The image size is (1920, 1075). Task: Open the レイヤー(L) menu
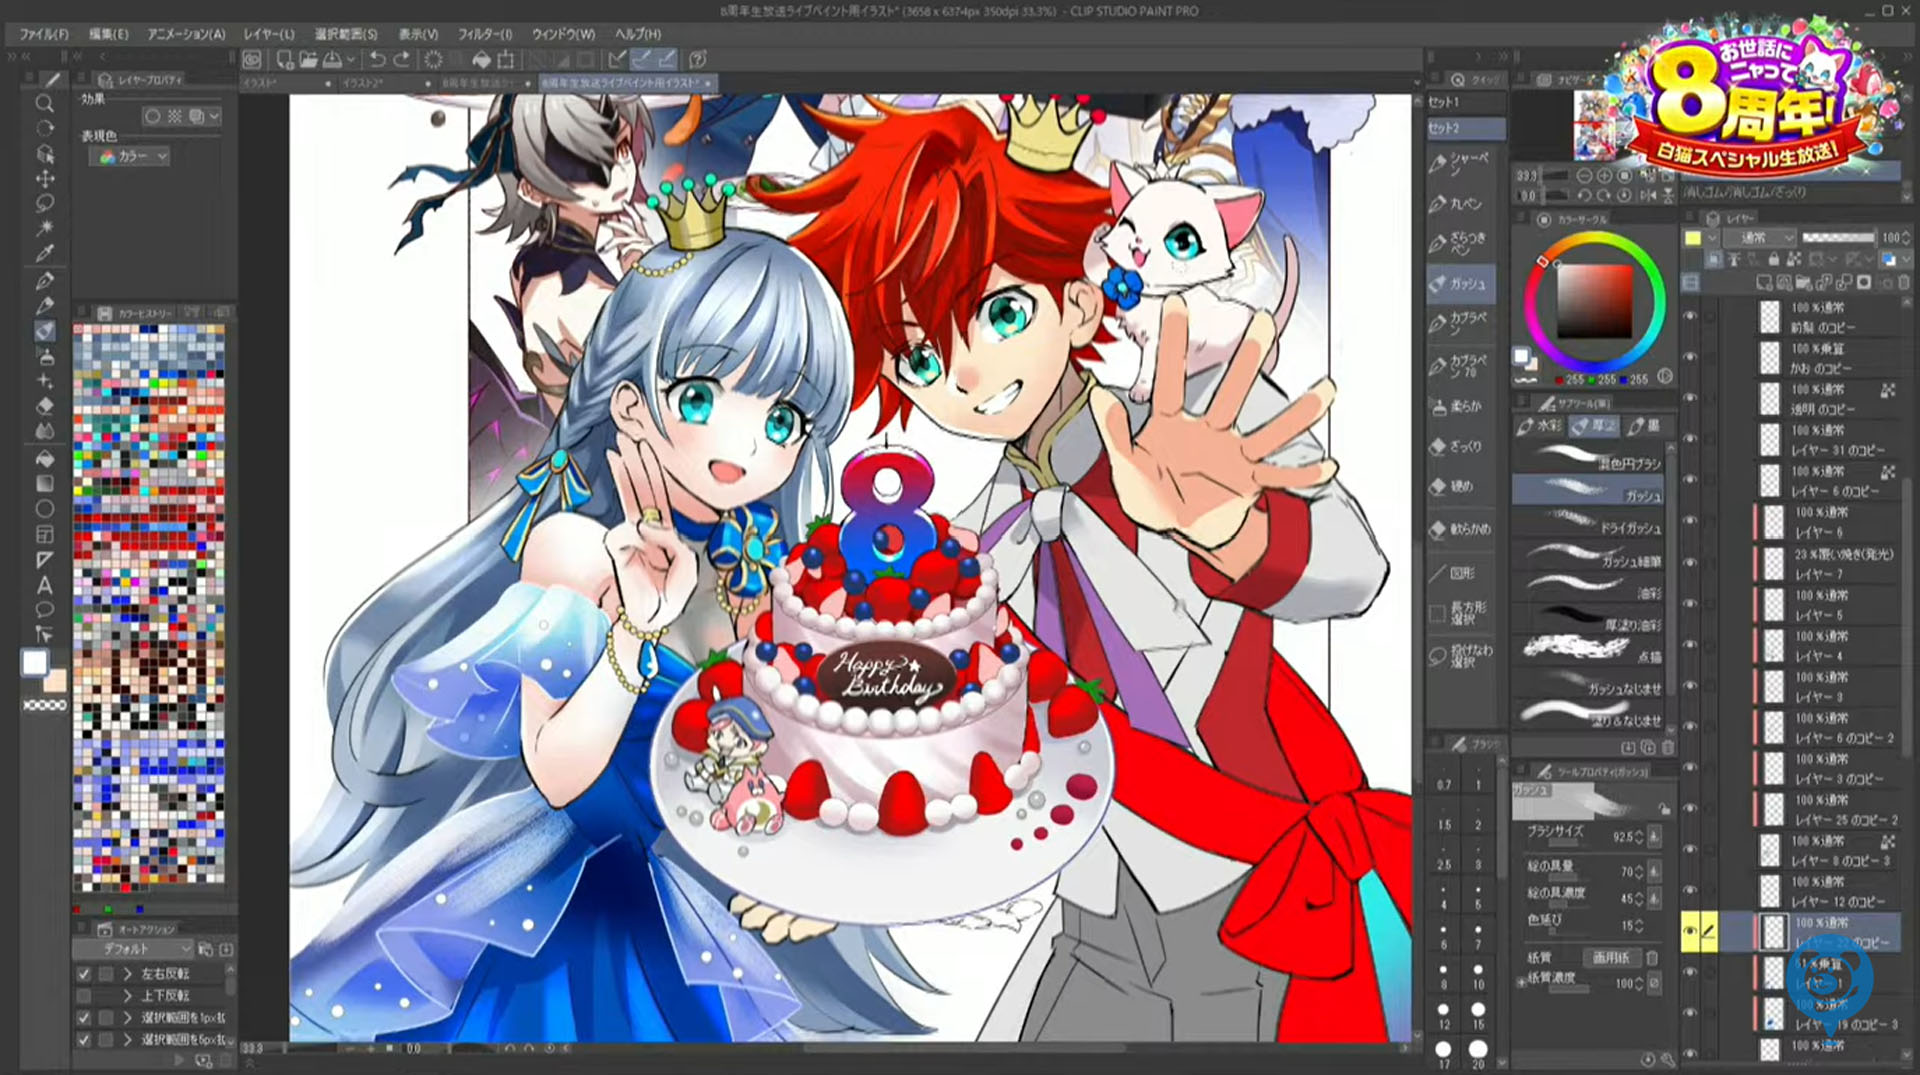pos(269,34)
